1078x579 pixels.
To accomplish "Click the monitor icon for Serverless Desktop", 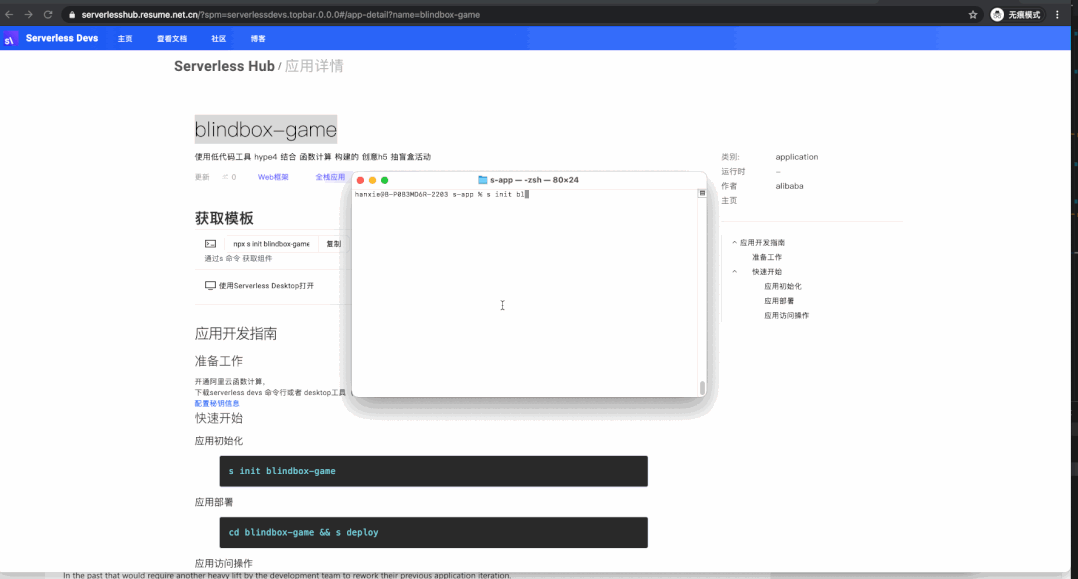I will click(x=210, y=285).
